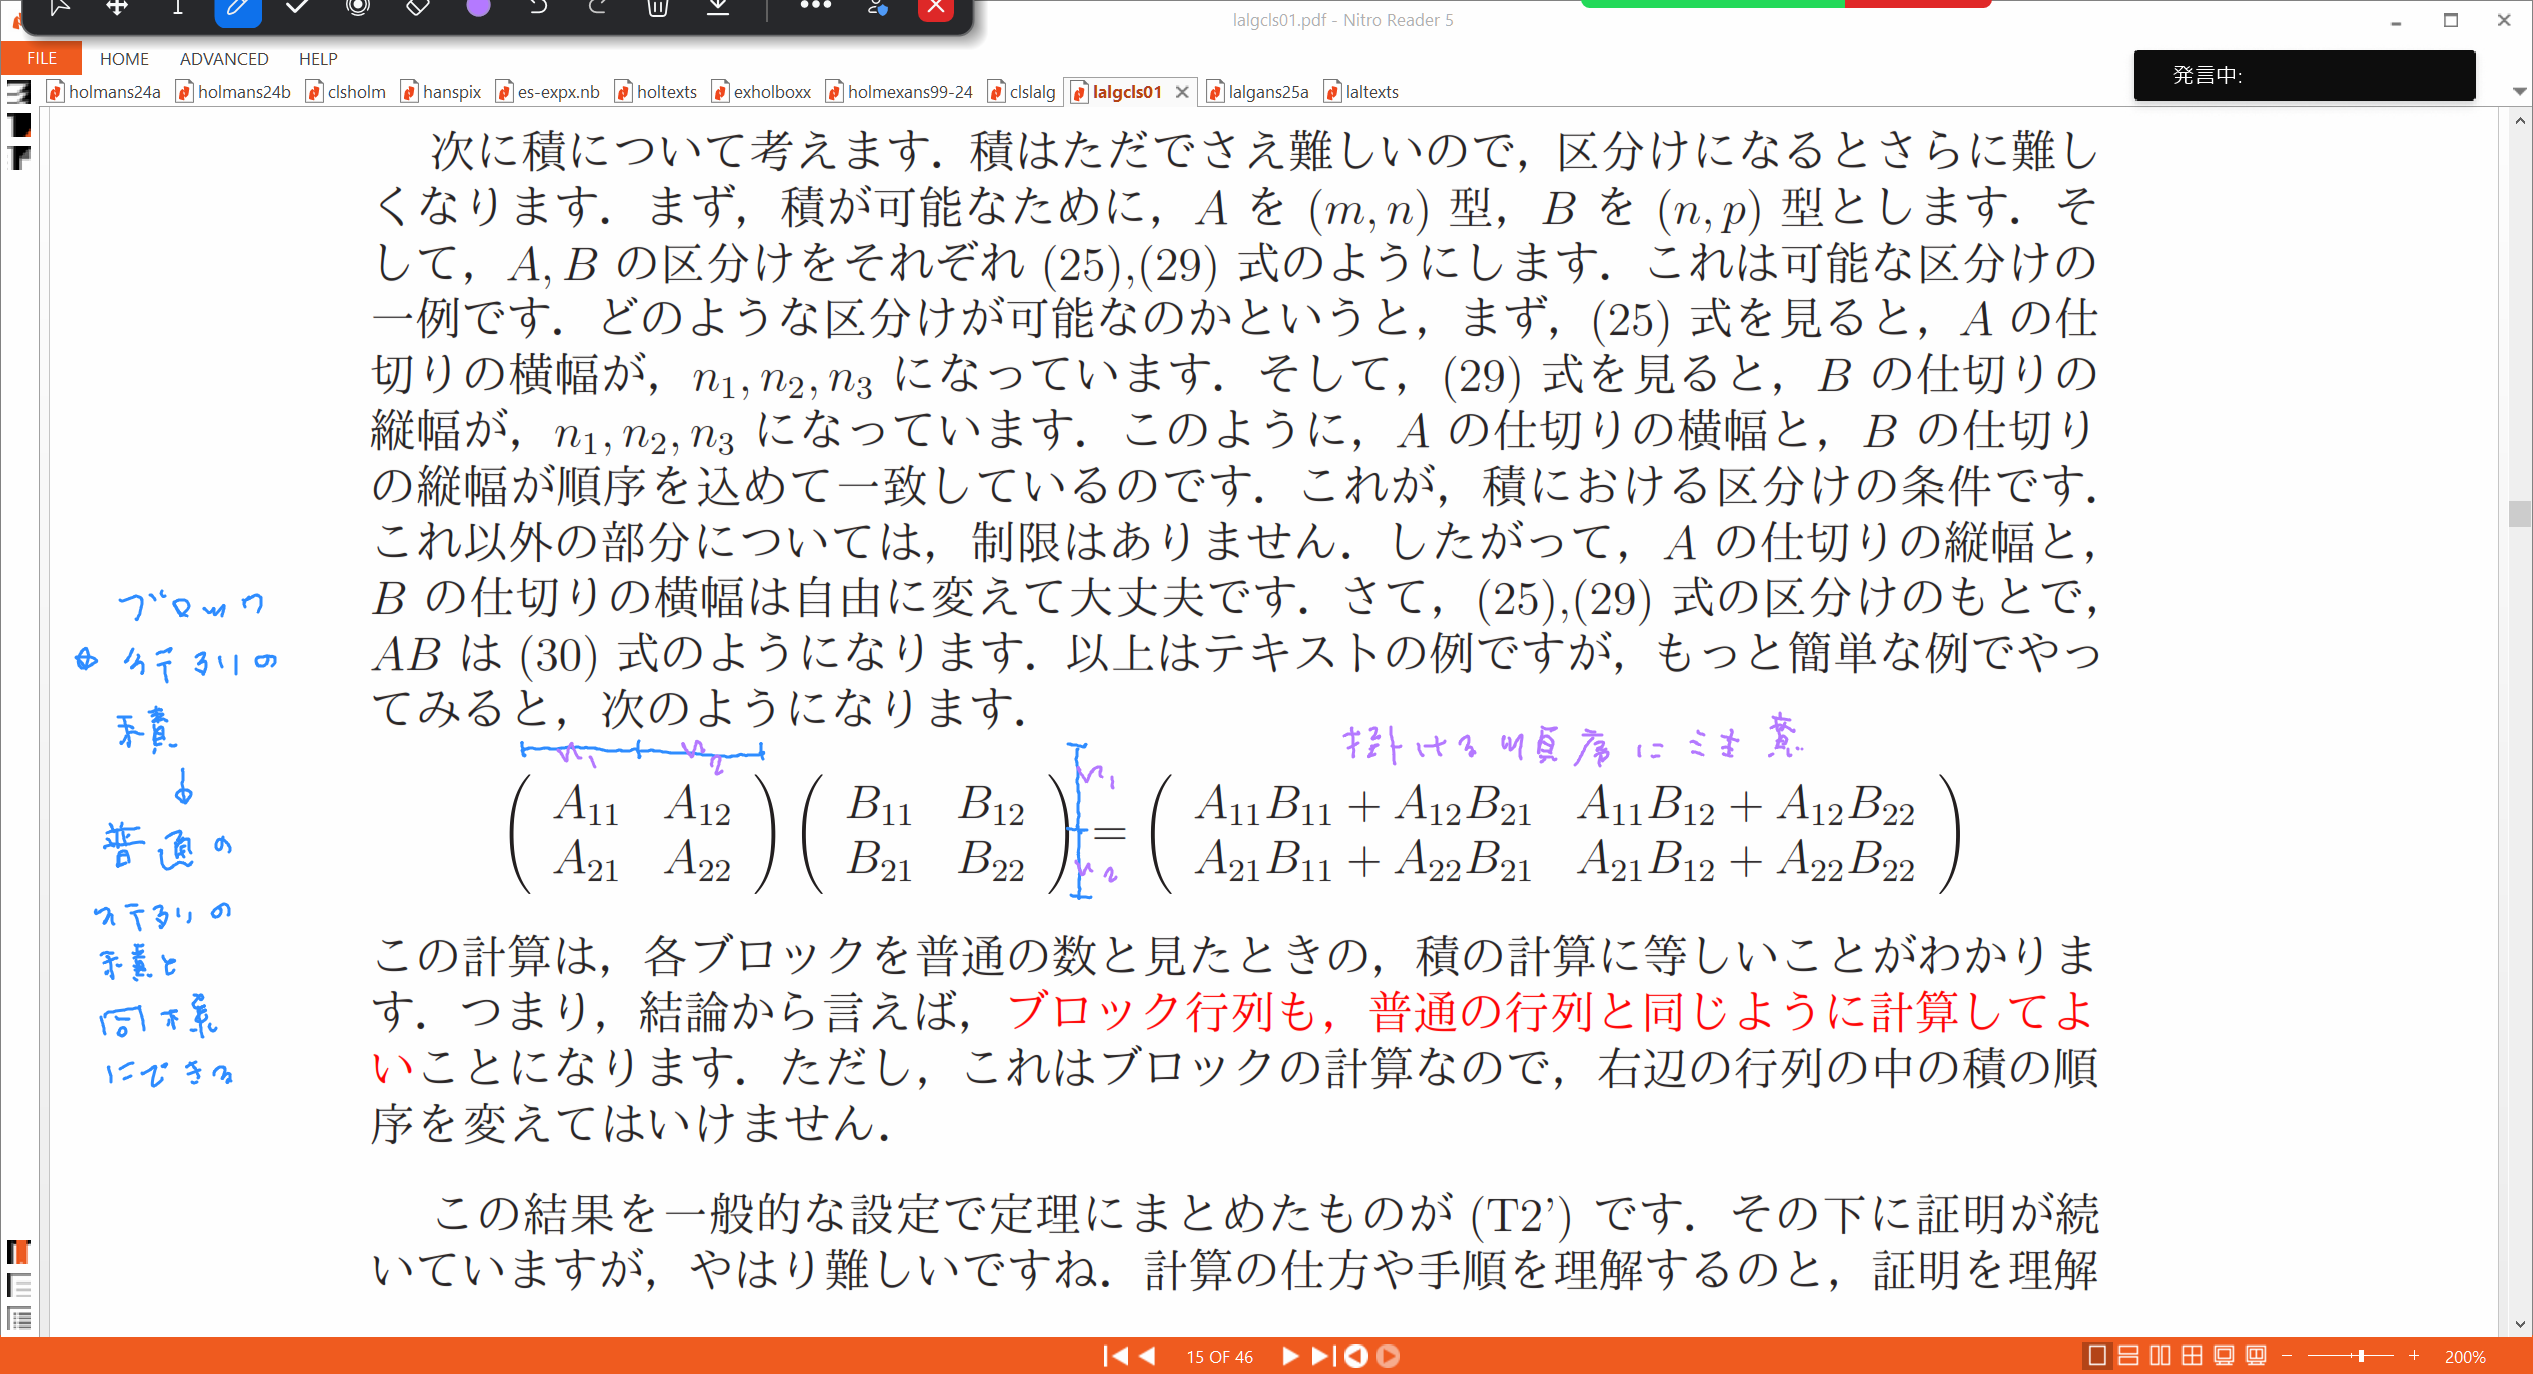Click the page number field 15 OF 46
2533x1374 pixels.
pyautogui.click(x=1219, y=1357)
